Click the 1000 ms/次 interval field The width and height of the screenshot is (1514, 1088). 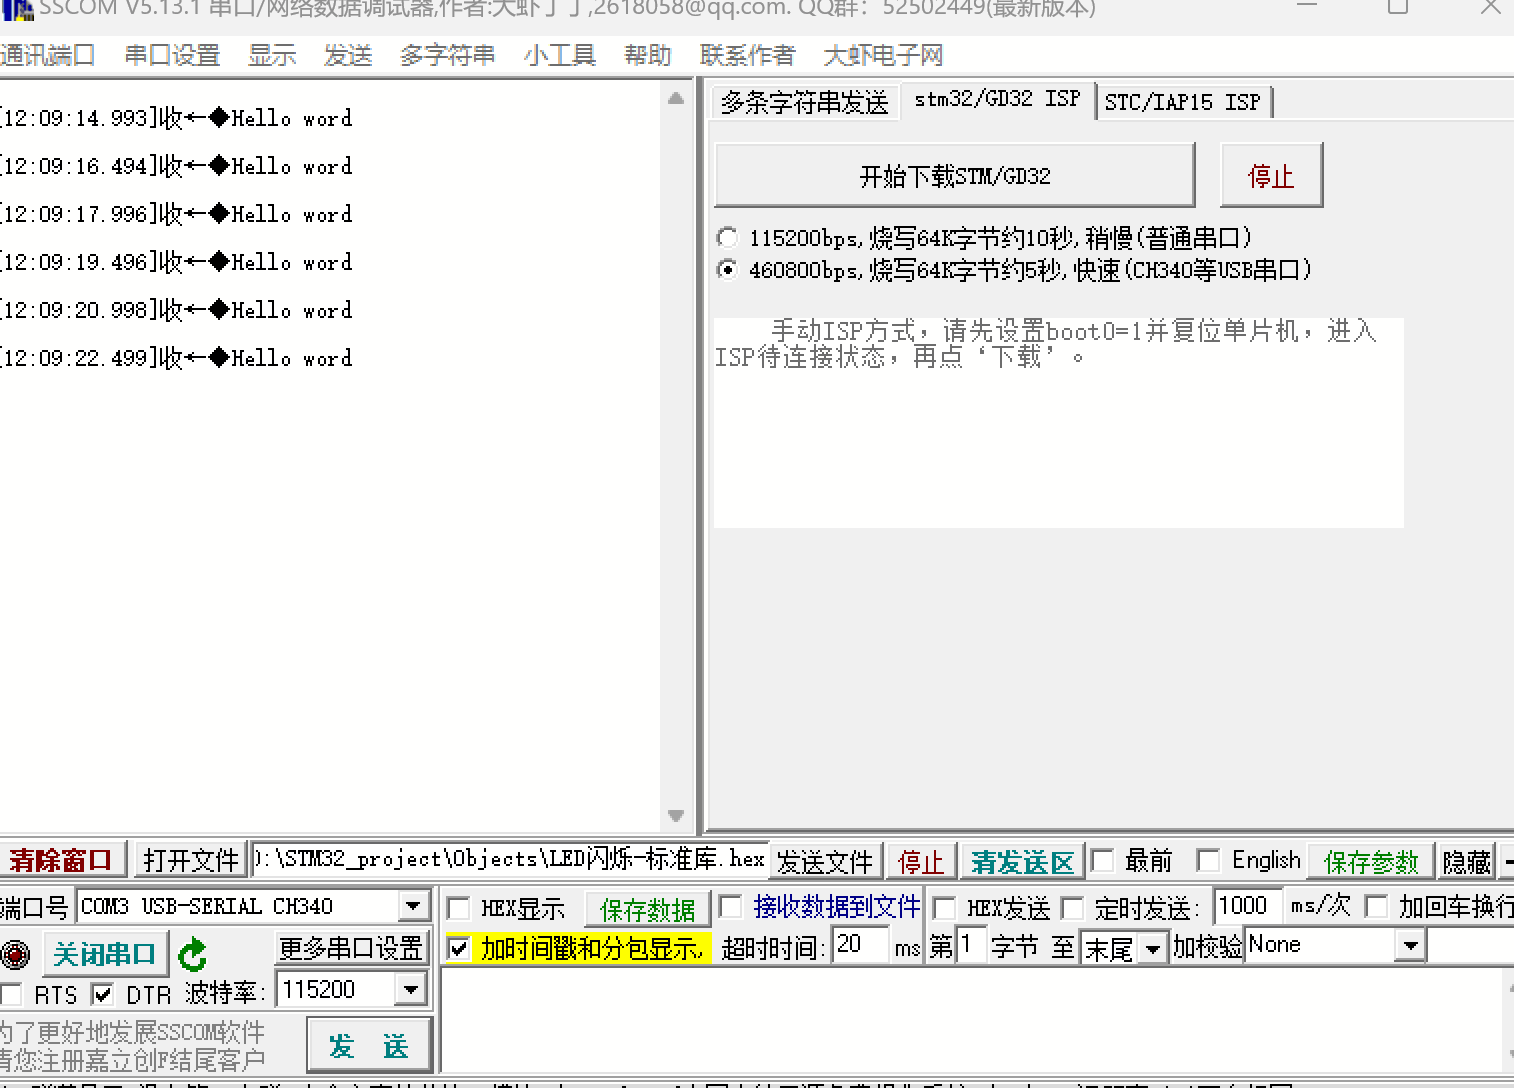[1248, 905]
